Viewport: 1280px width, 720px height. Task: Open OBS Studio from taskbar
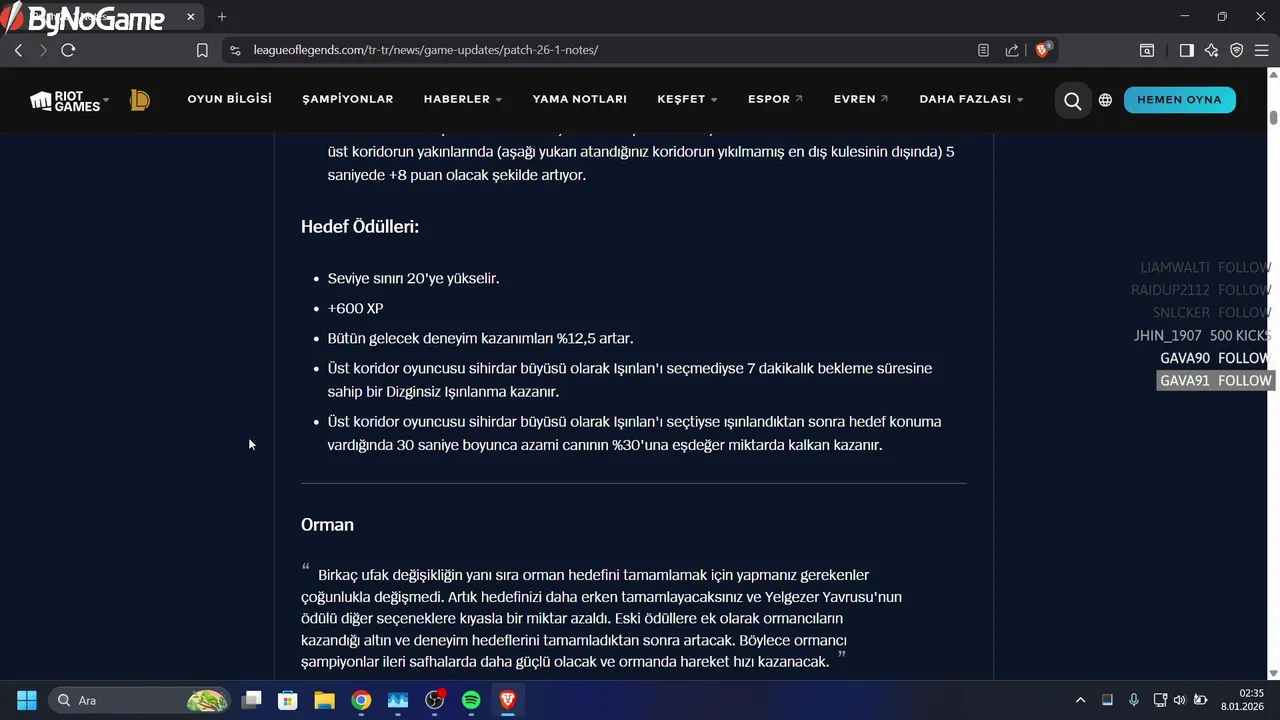click(x=435, y=700)
